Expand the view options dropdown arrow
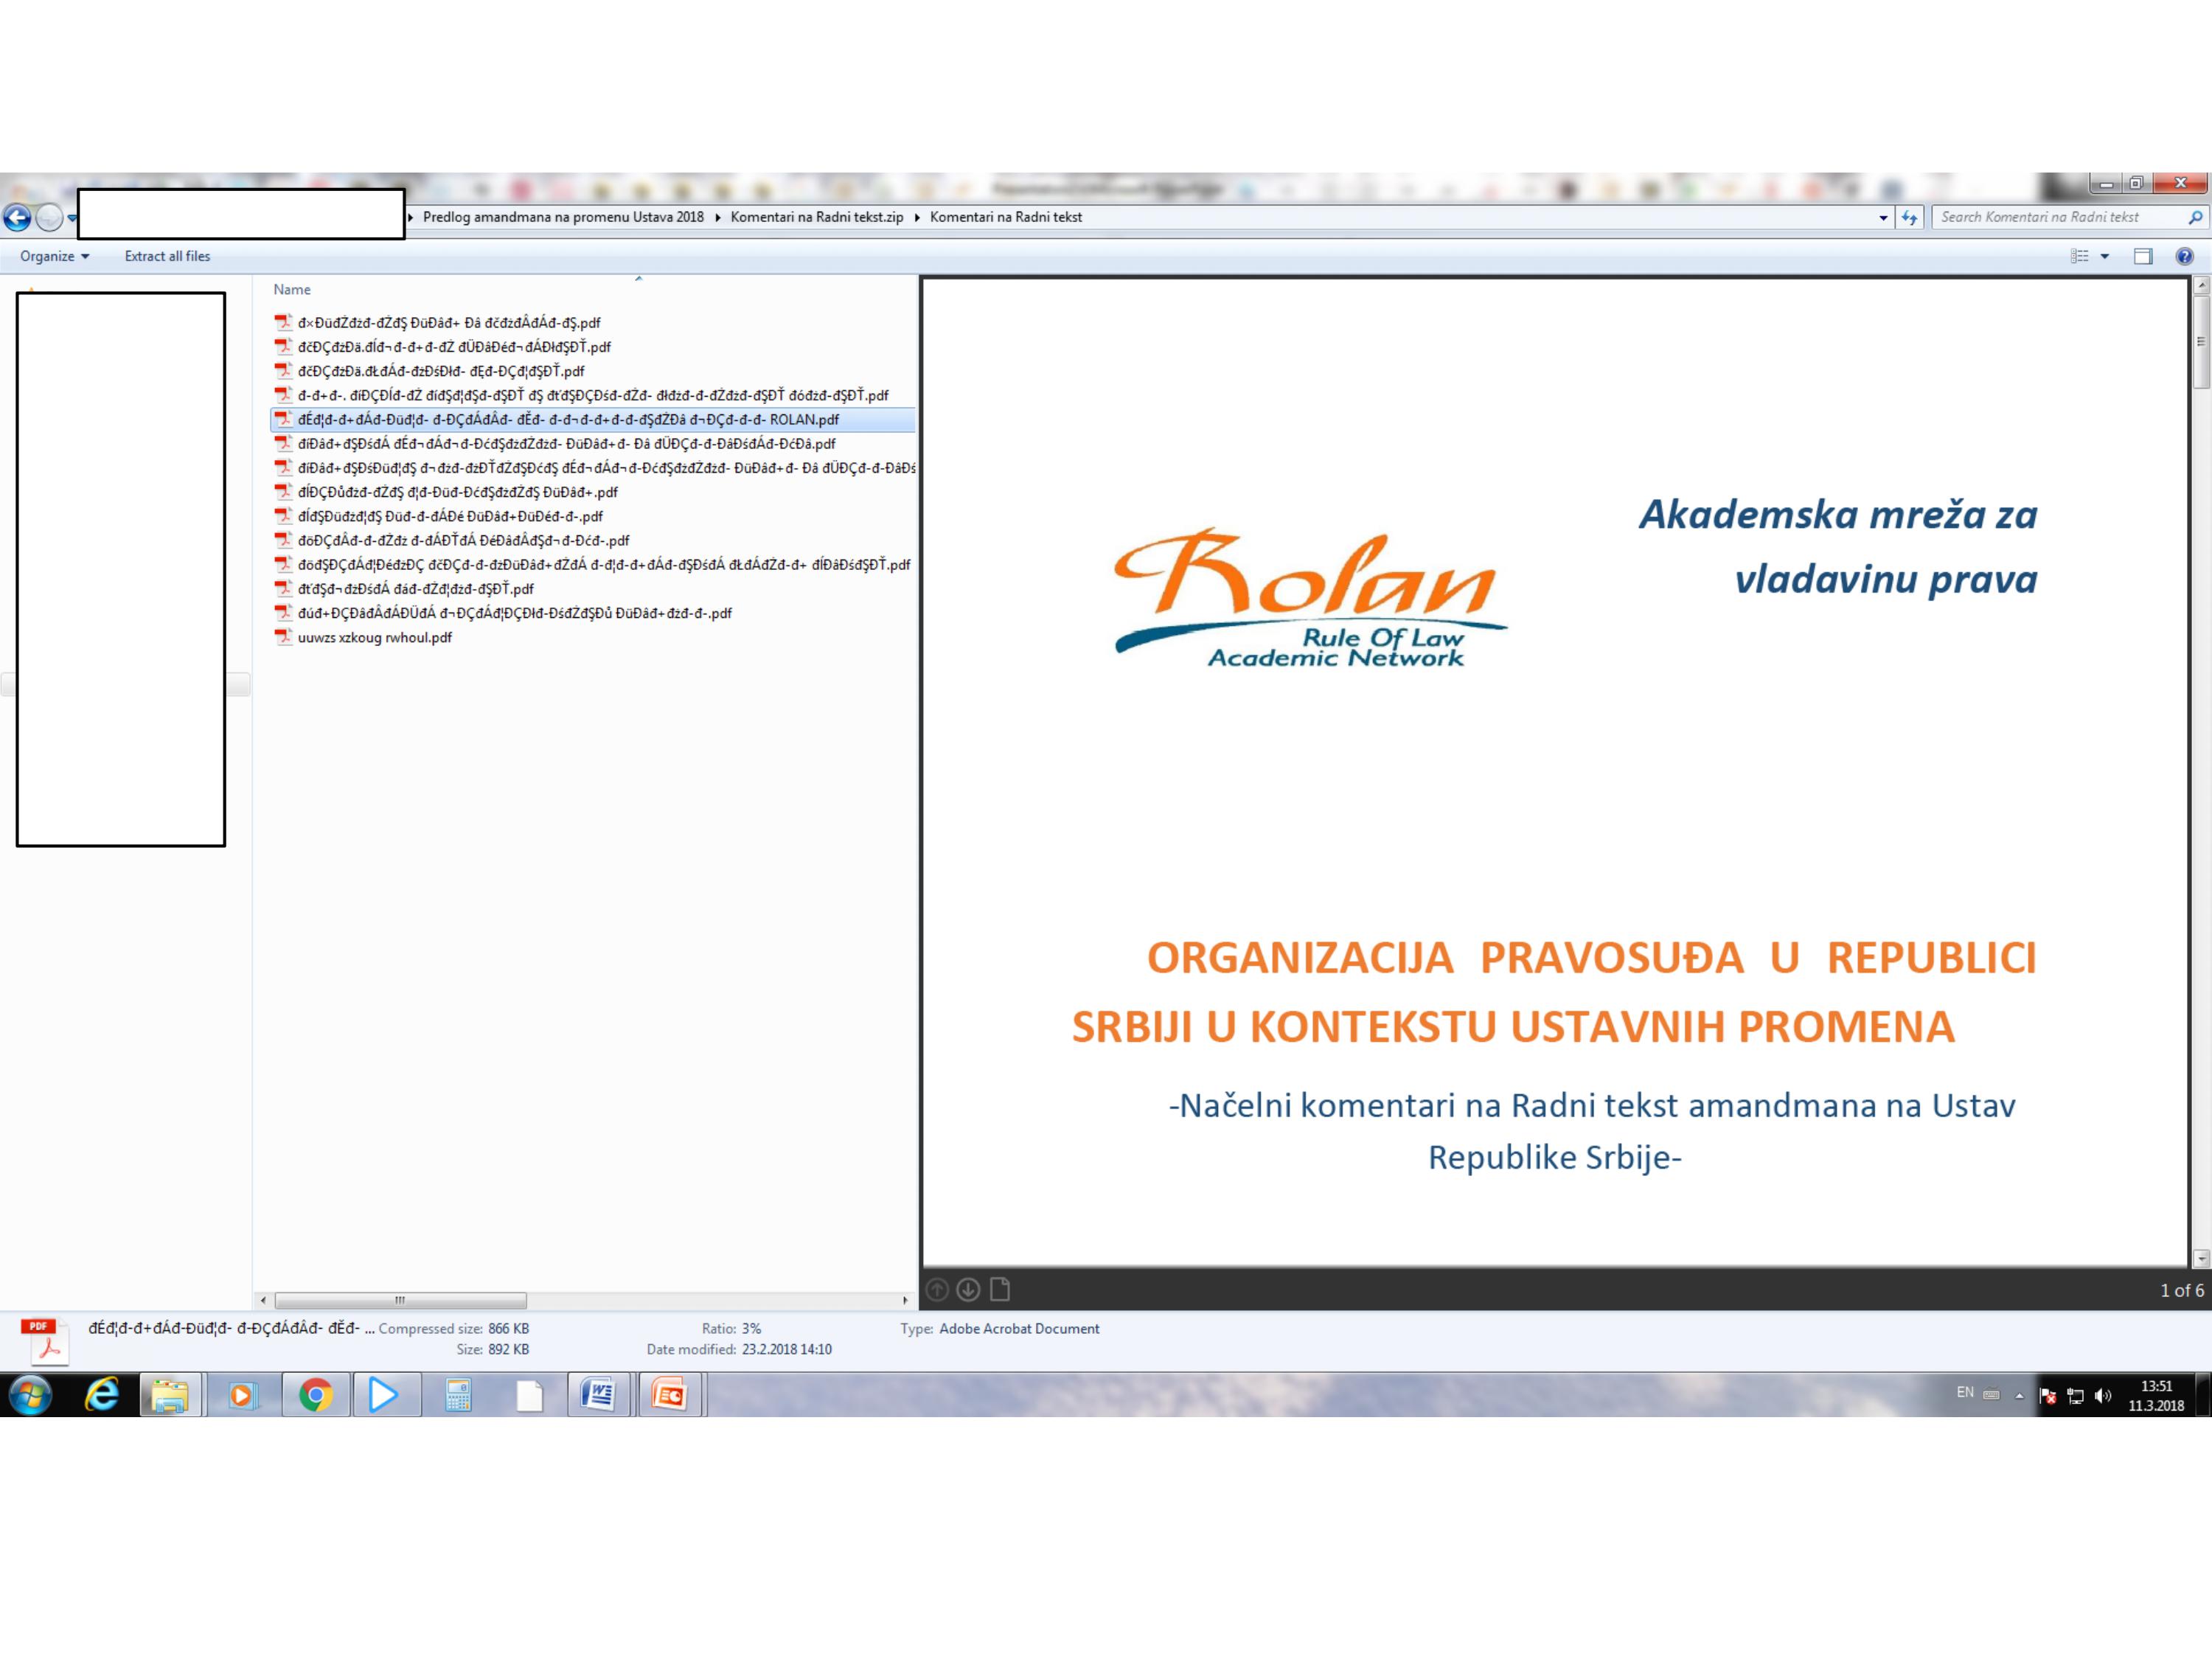This screenshot has width=2212, height=1659. tap(2105, 256)
